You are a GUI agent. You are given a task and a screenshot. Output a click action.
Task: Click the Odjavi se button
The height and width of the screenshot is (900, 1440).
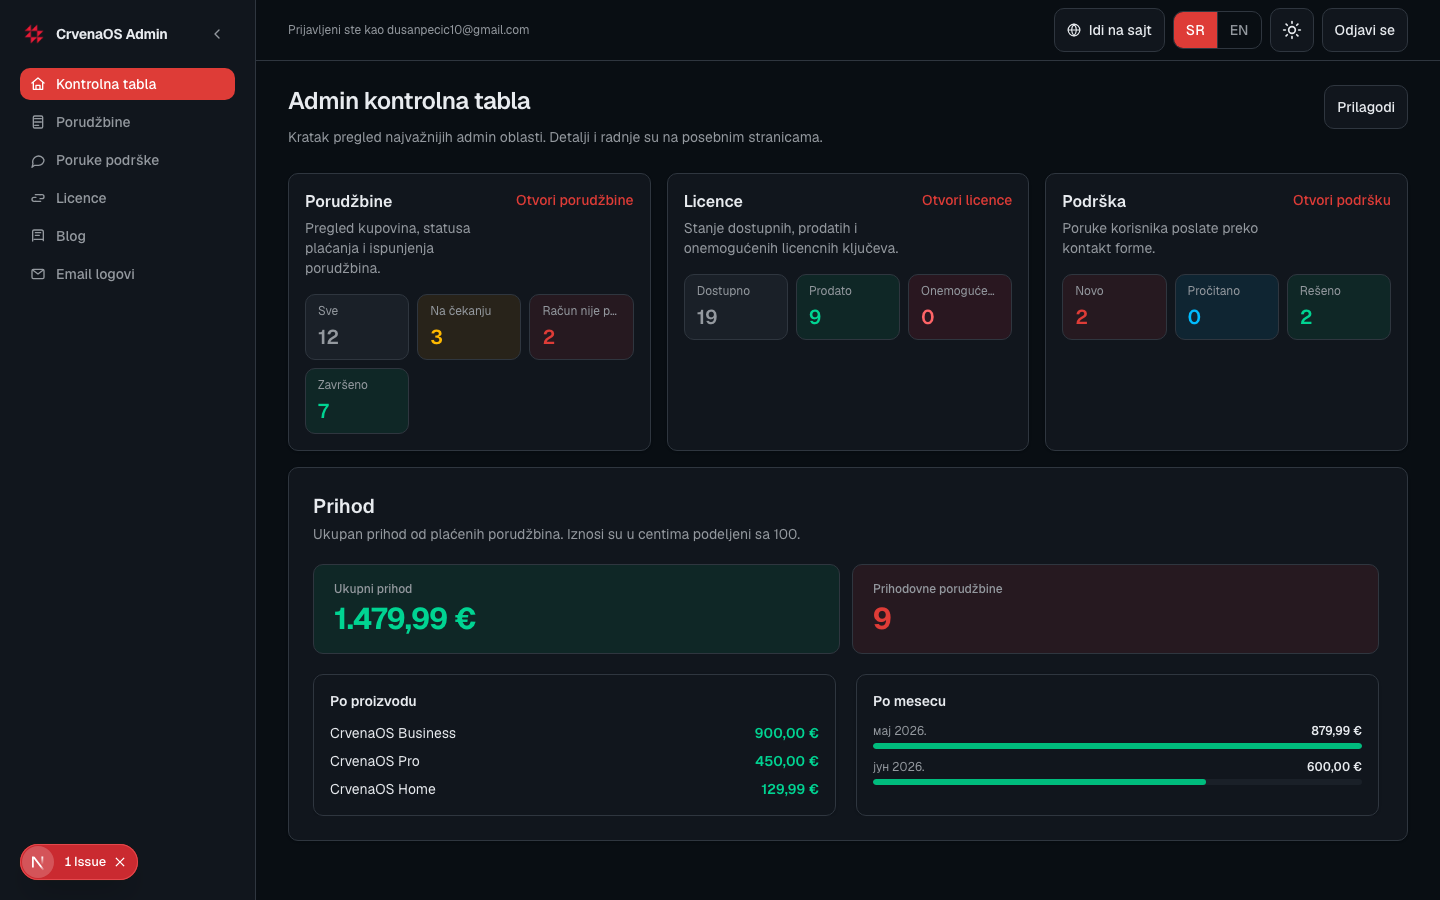[1364, 30]
